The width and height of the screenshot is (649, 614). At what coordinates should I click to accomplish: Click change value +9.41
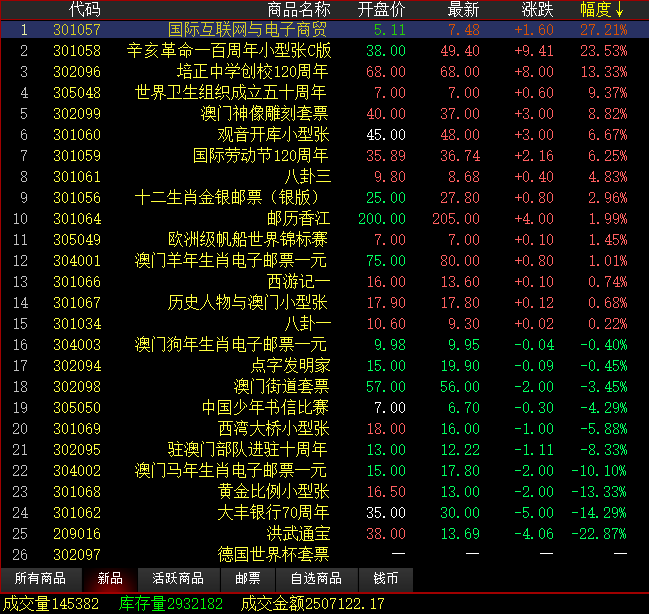point(534,51)
